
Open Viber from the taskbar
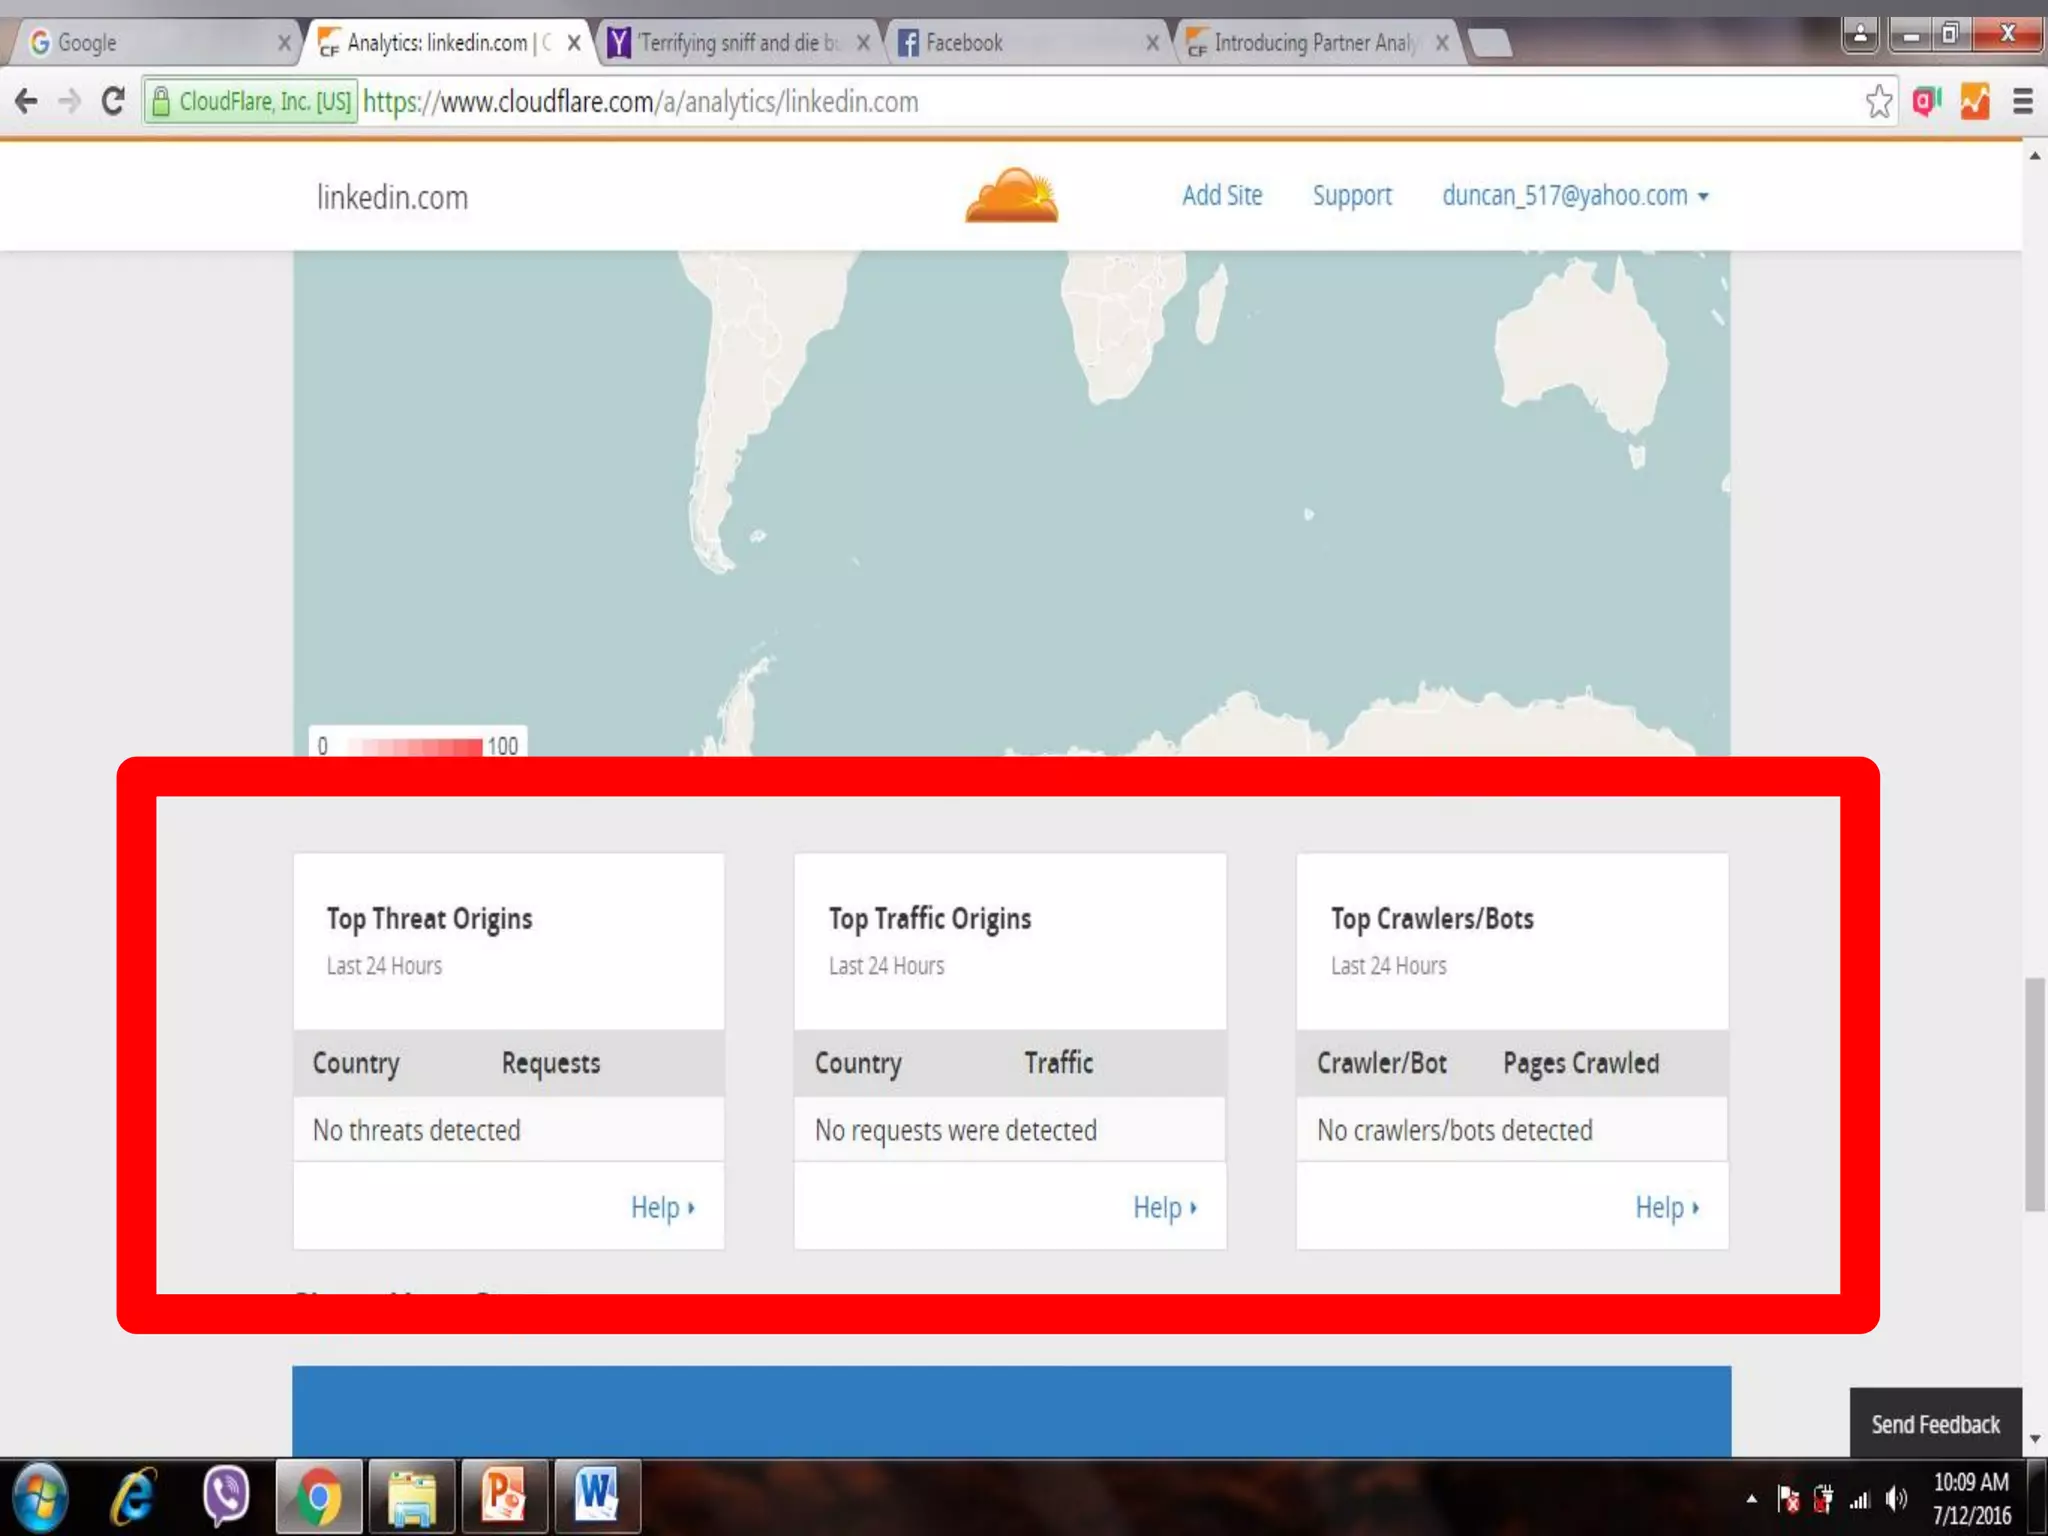point(225,1496)
